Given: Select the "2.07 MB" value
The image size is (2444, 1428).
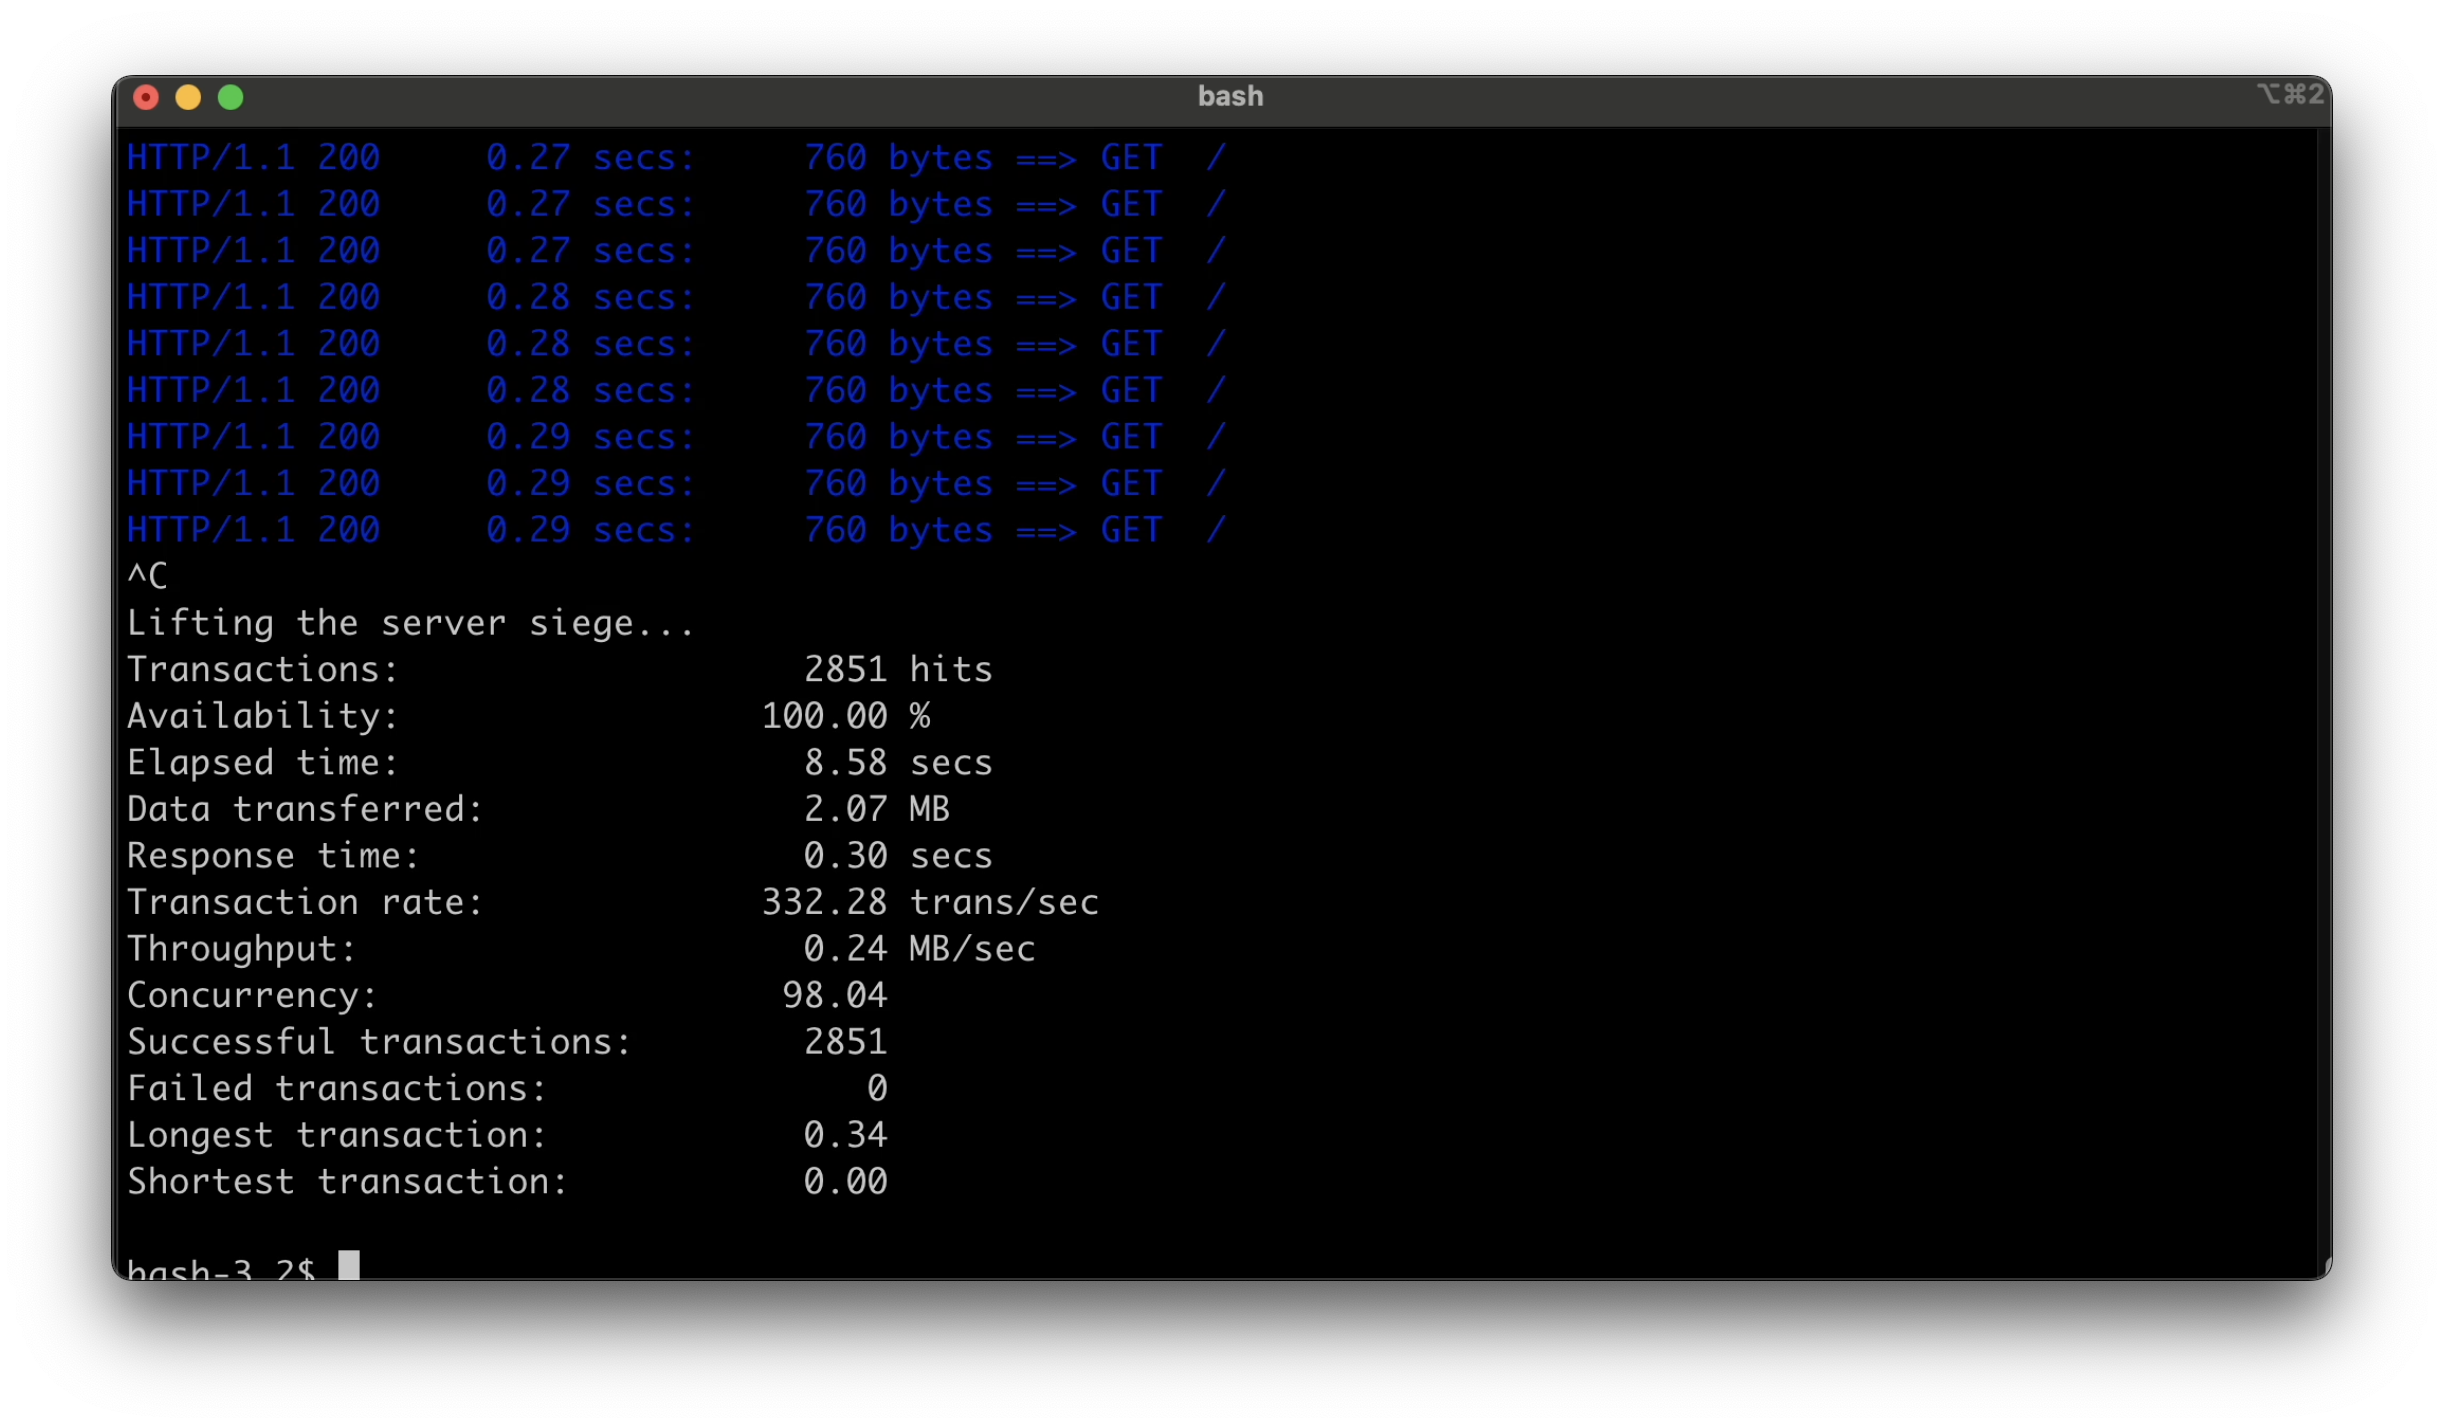Looking at the screenshot, I should click(x=877, y=809).
